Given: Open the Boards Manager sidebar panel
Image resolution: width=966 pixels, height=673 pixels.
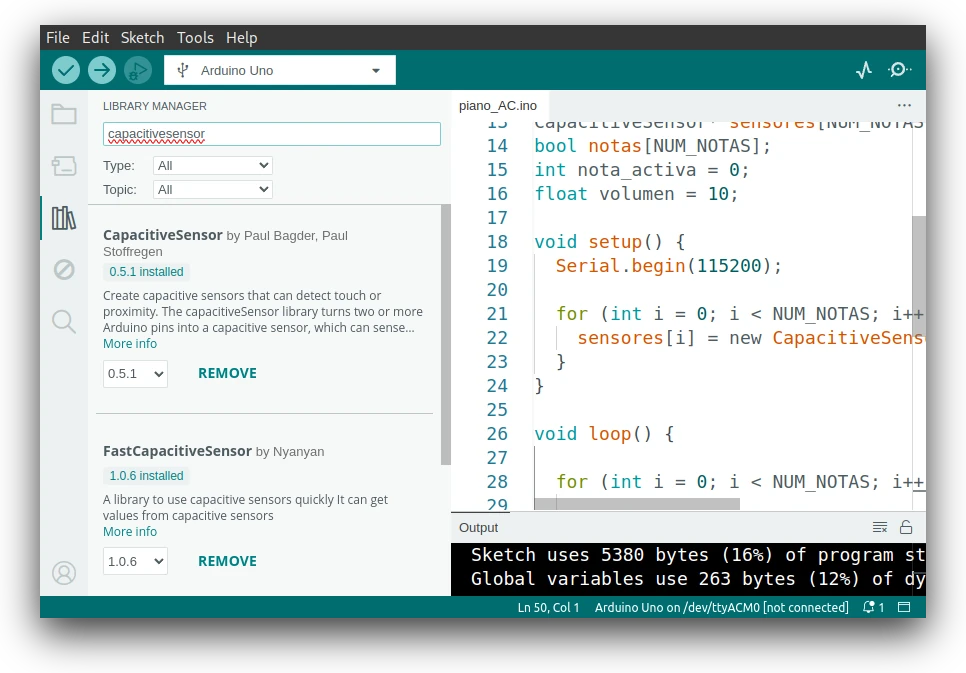Looking at the screenshot, I should point(64,166).
